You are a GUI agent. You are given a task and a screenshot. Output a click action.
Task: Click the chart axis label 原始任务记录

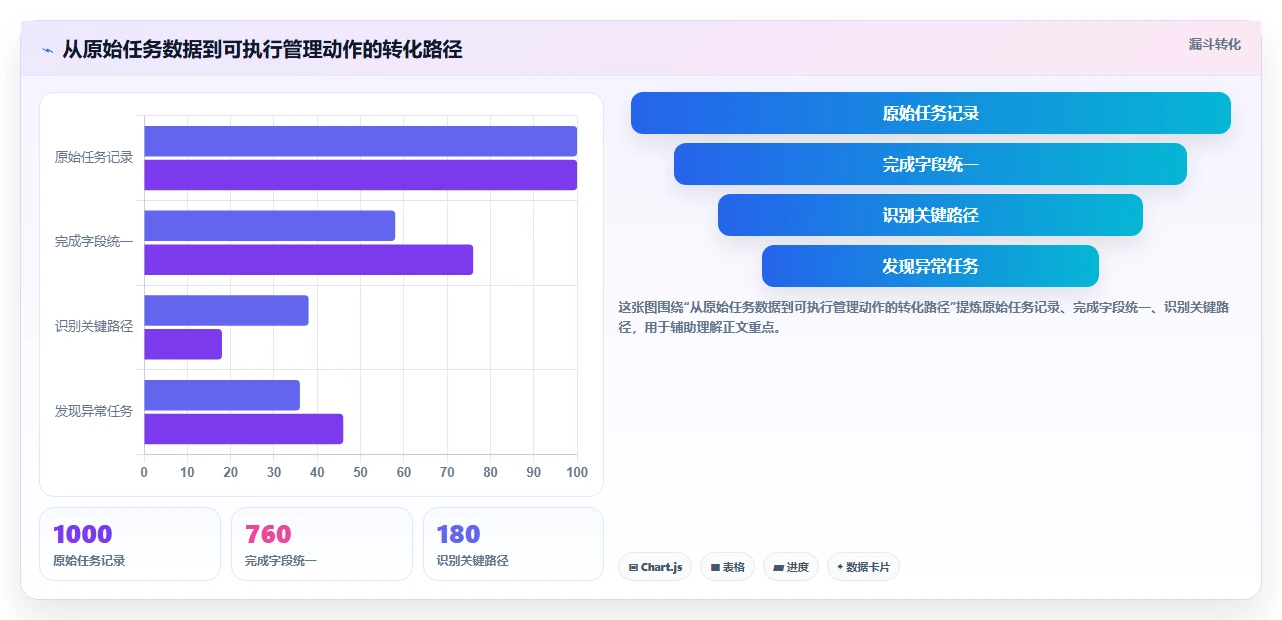94,157
